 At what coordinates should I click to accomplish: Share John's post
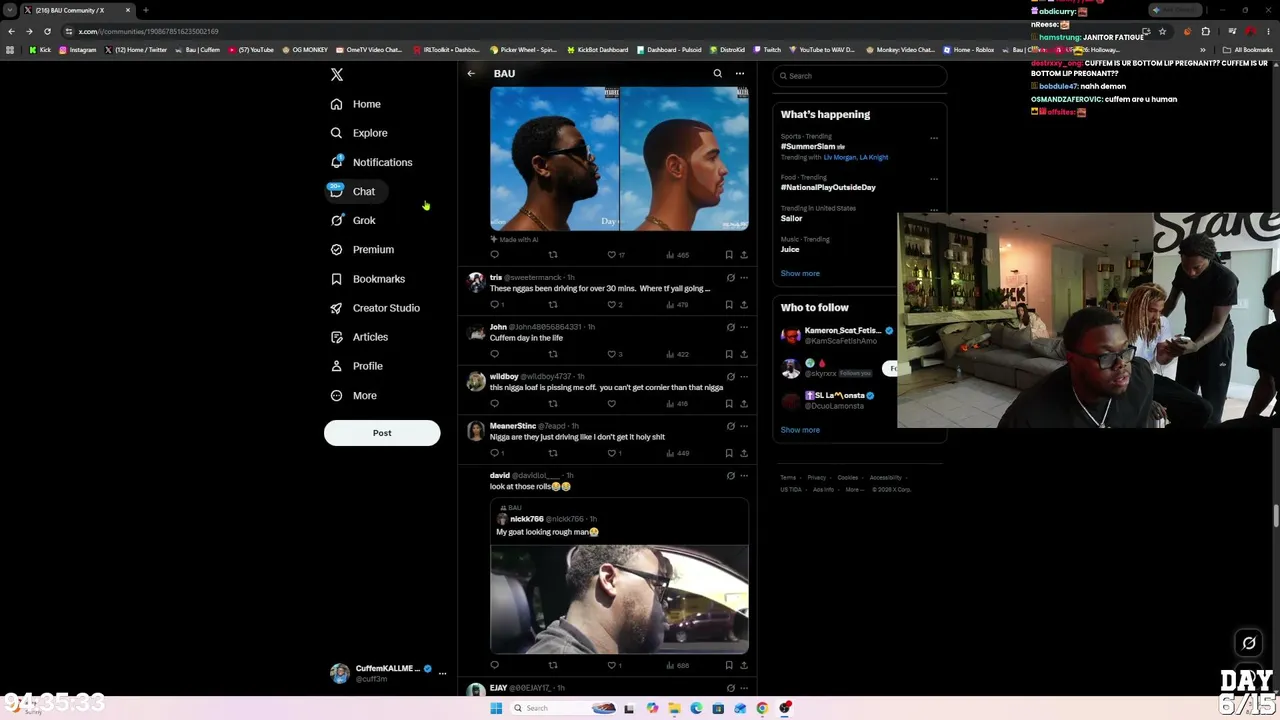(x=743, y=354)
